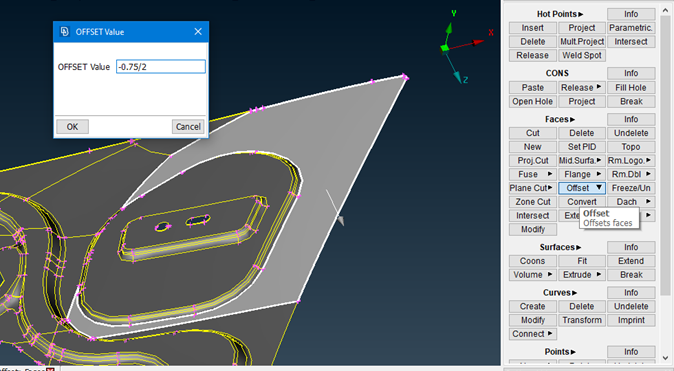Select the Weld Spot function
This screenshot has width=674, height=371.
[582, 55]
